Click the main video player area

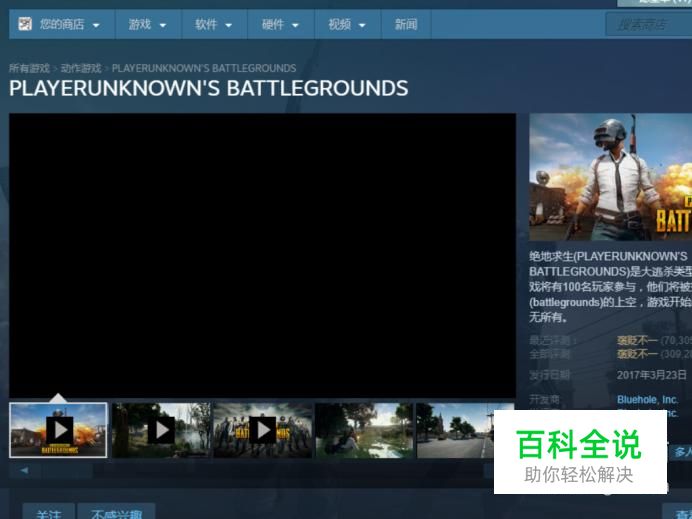point(262,256)
